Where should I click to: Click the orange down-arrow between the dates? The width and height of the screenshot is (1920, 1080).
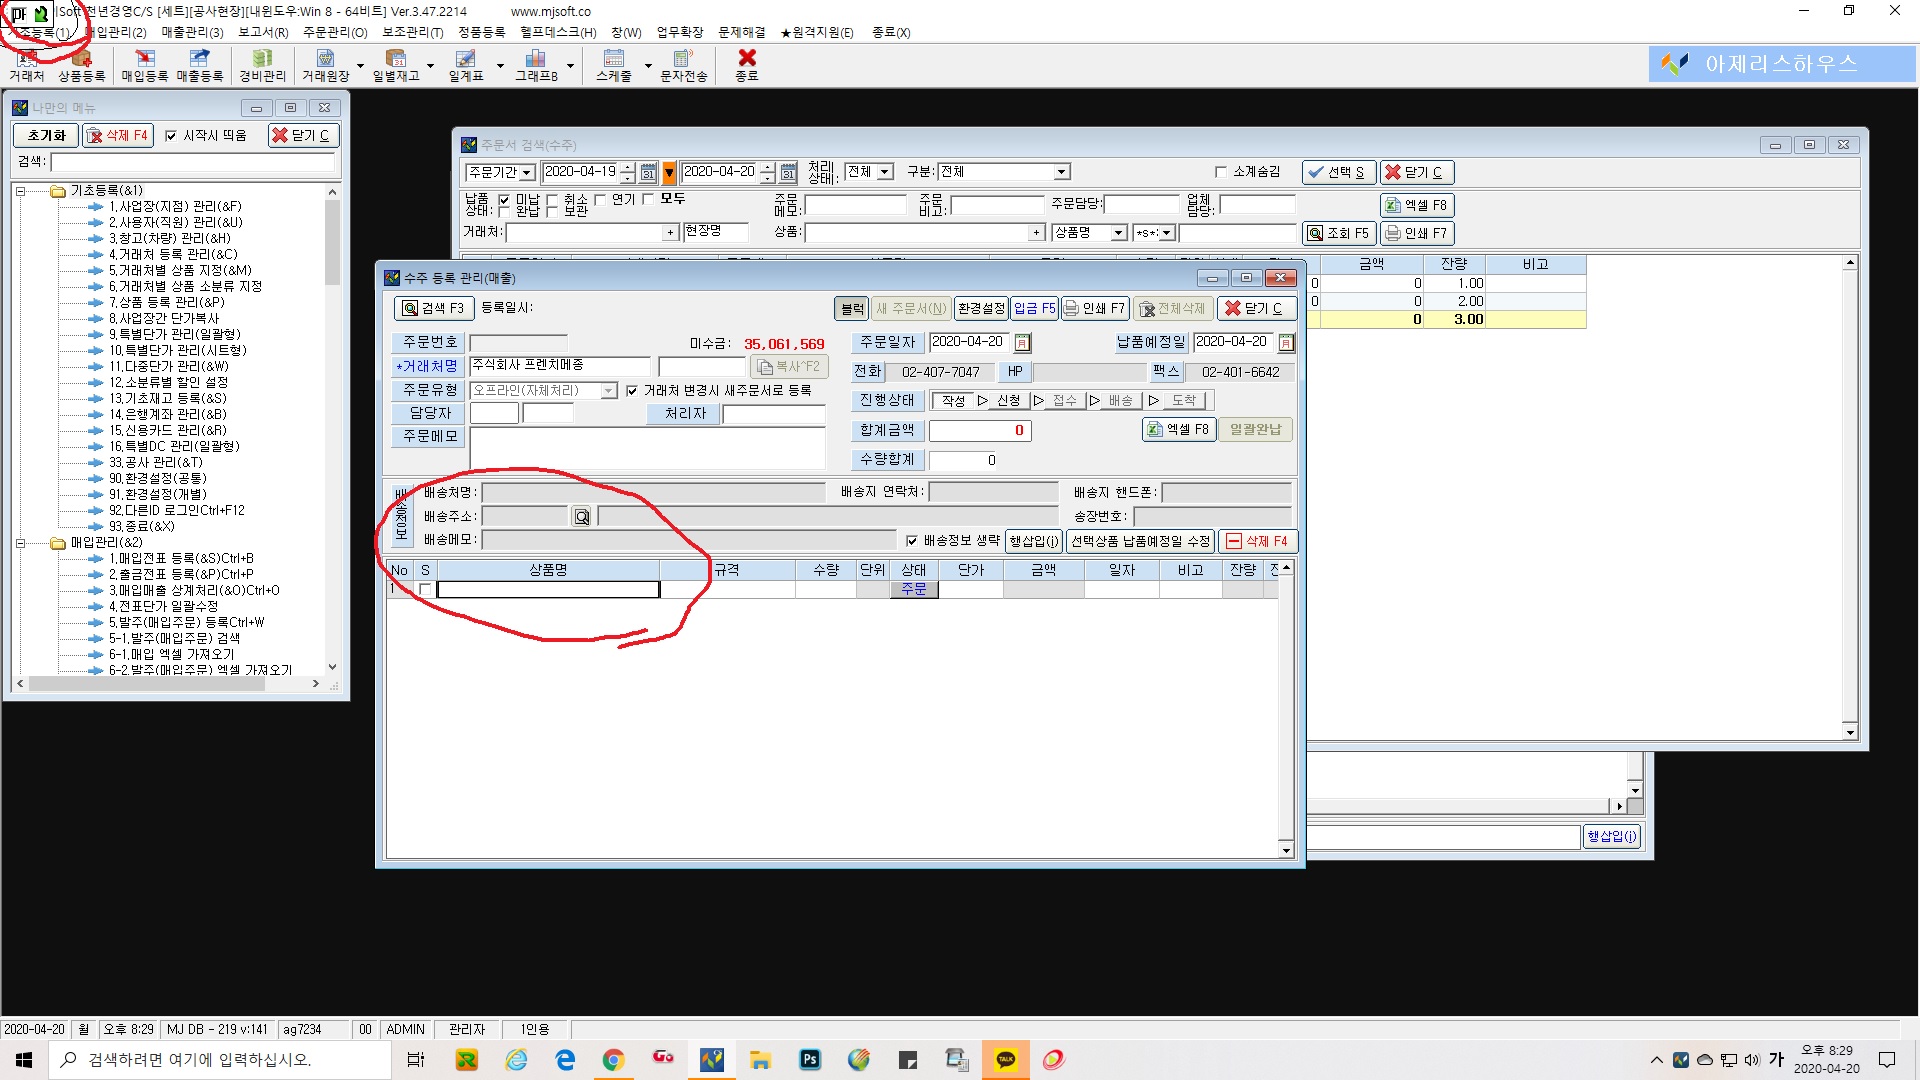669,172
